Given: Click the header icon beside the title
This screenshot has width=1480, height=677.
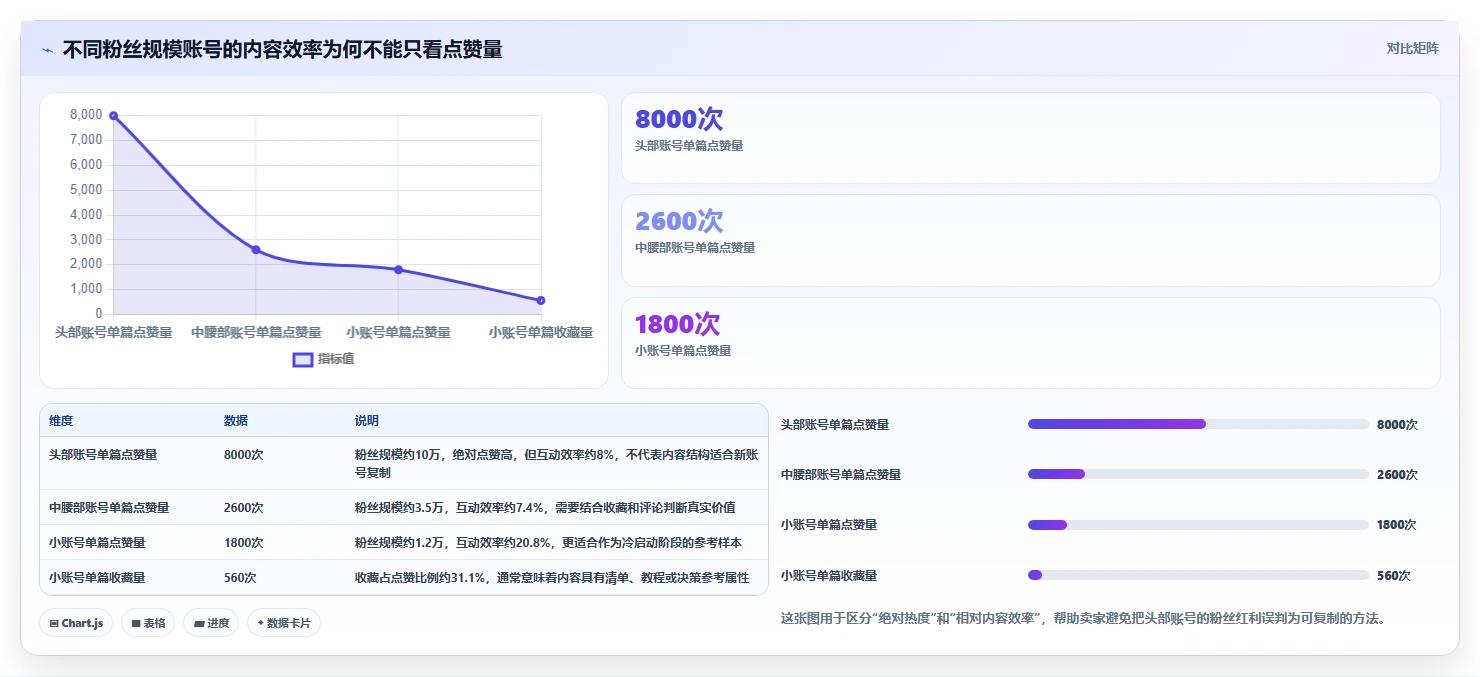Looking at the screenshot, I should [48, 49].
